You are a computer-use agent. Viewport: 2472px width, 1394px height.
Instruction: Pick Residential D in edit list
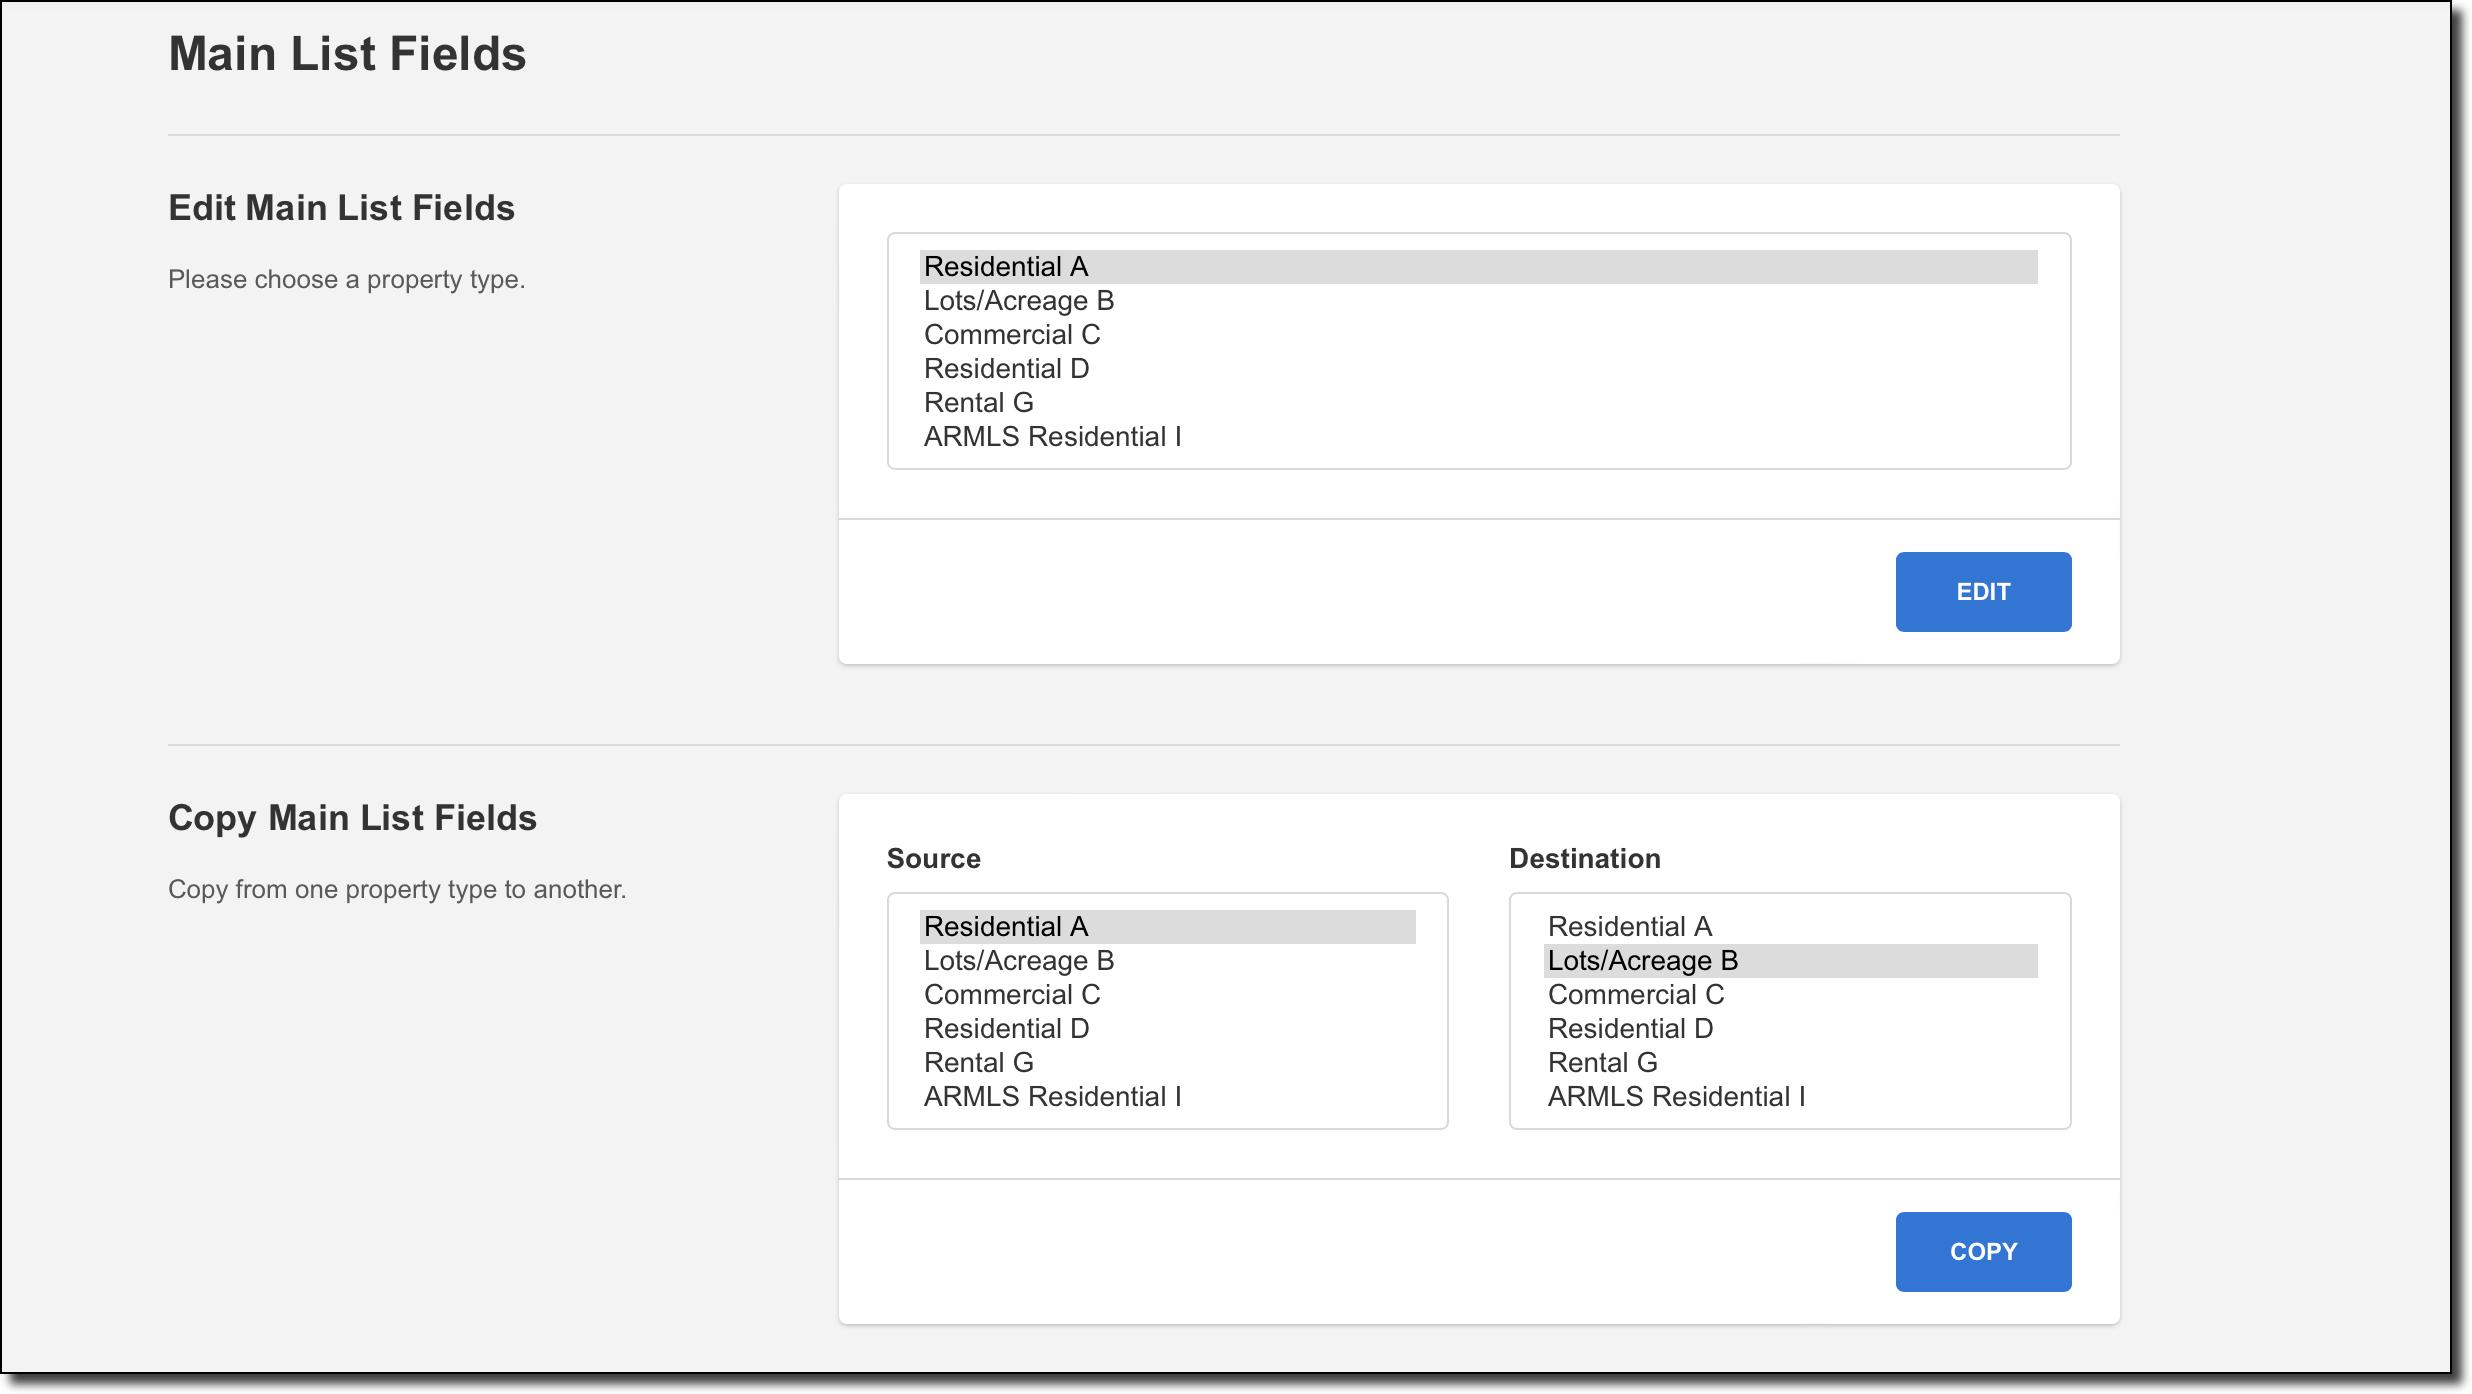click(1478, 369)
